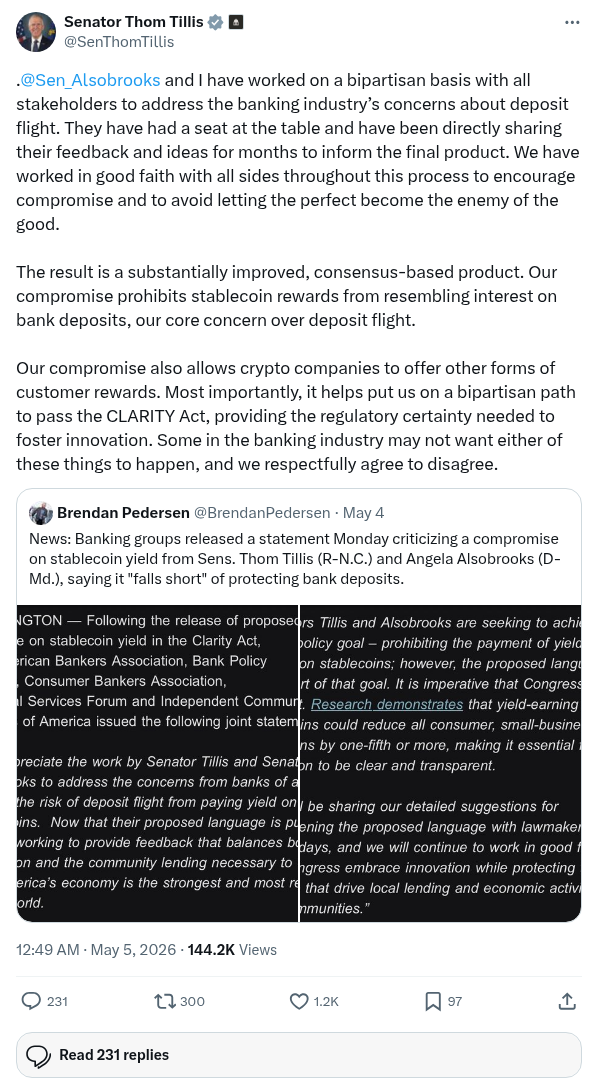Click the reply speech bubble icon

tap(31, 1001)
